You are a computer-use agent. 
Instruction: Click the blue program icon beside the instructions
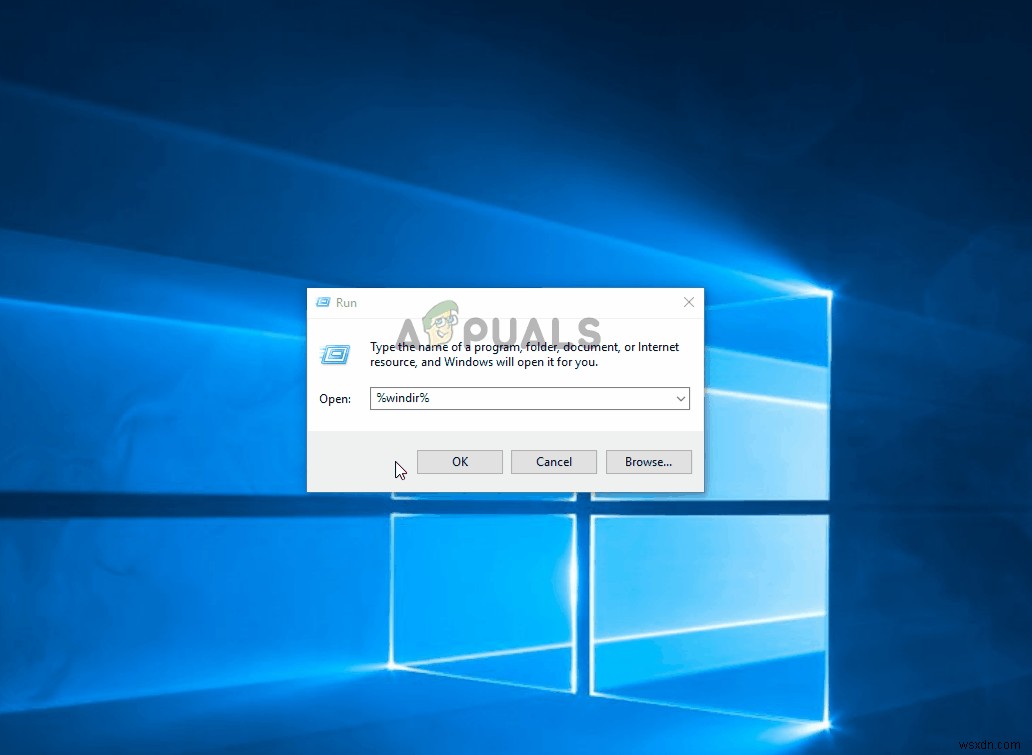(336, 354)
